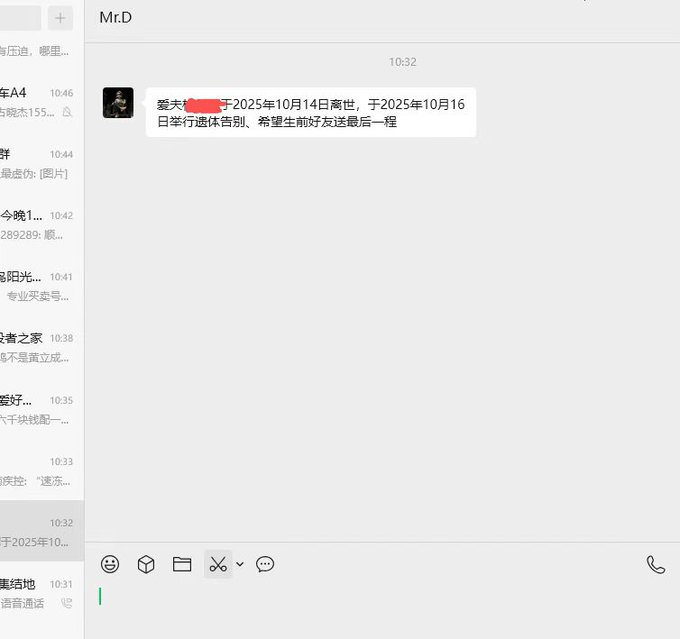Open the conversation from 10:33
This screenshot has width=680, height=639.
pyautogui.click(x=42, y=471)
